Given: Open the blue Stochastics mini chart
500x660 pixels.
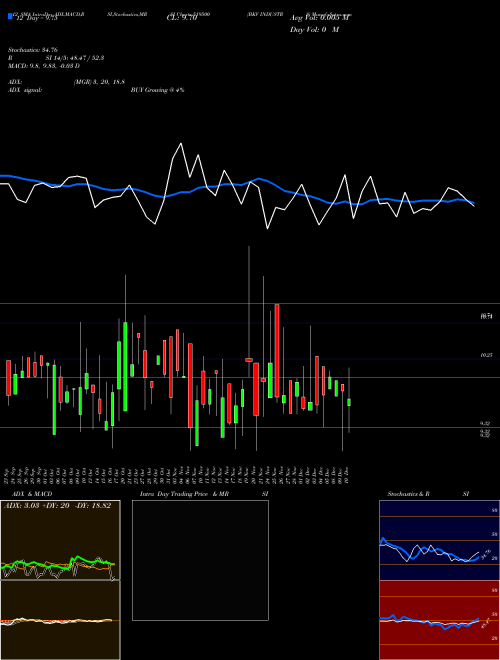Looking at the screenshot, I should tap(439, 540).
